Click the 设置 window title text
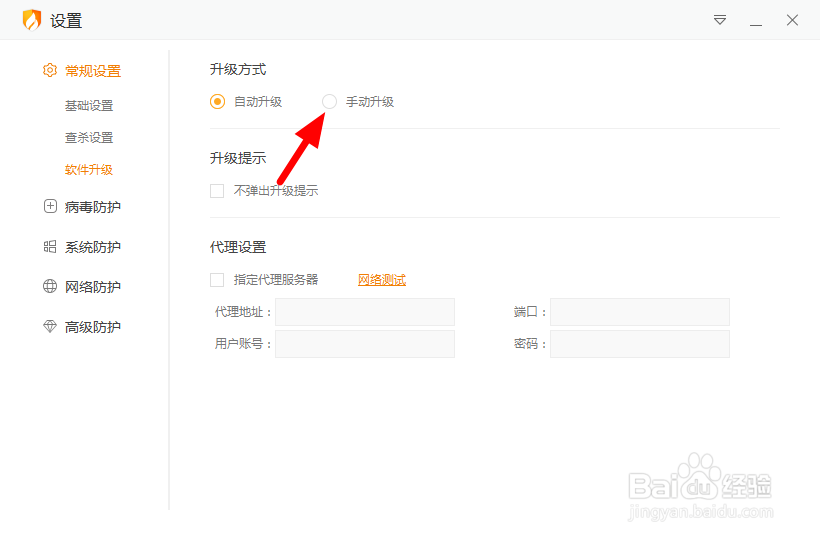The height and width of the screenshot is (540, 820). 66,21
